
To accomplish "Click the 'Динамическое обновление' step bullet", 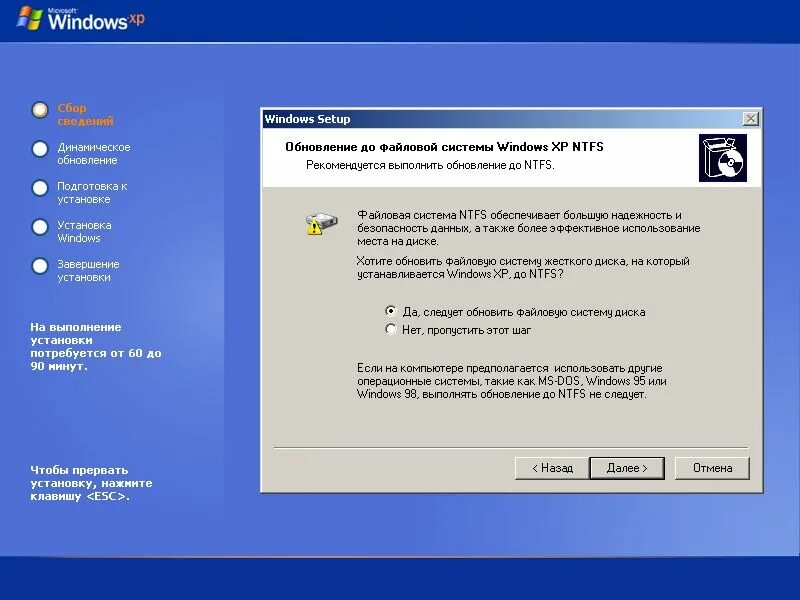I will click(40, 149).
